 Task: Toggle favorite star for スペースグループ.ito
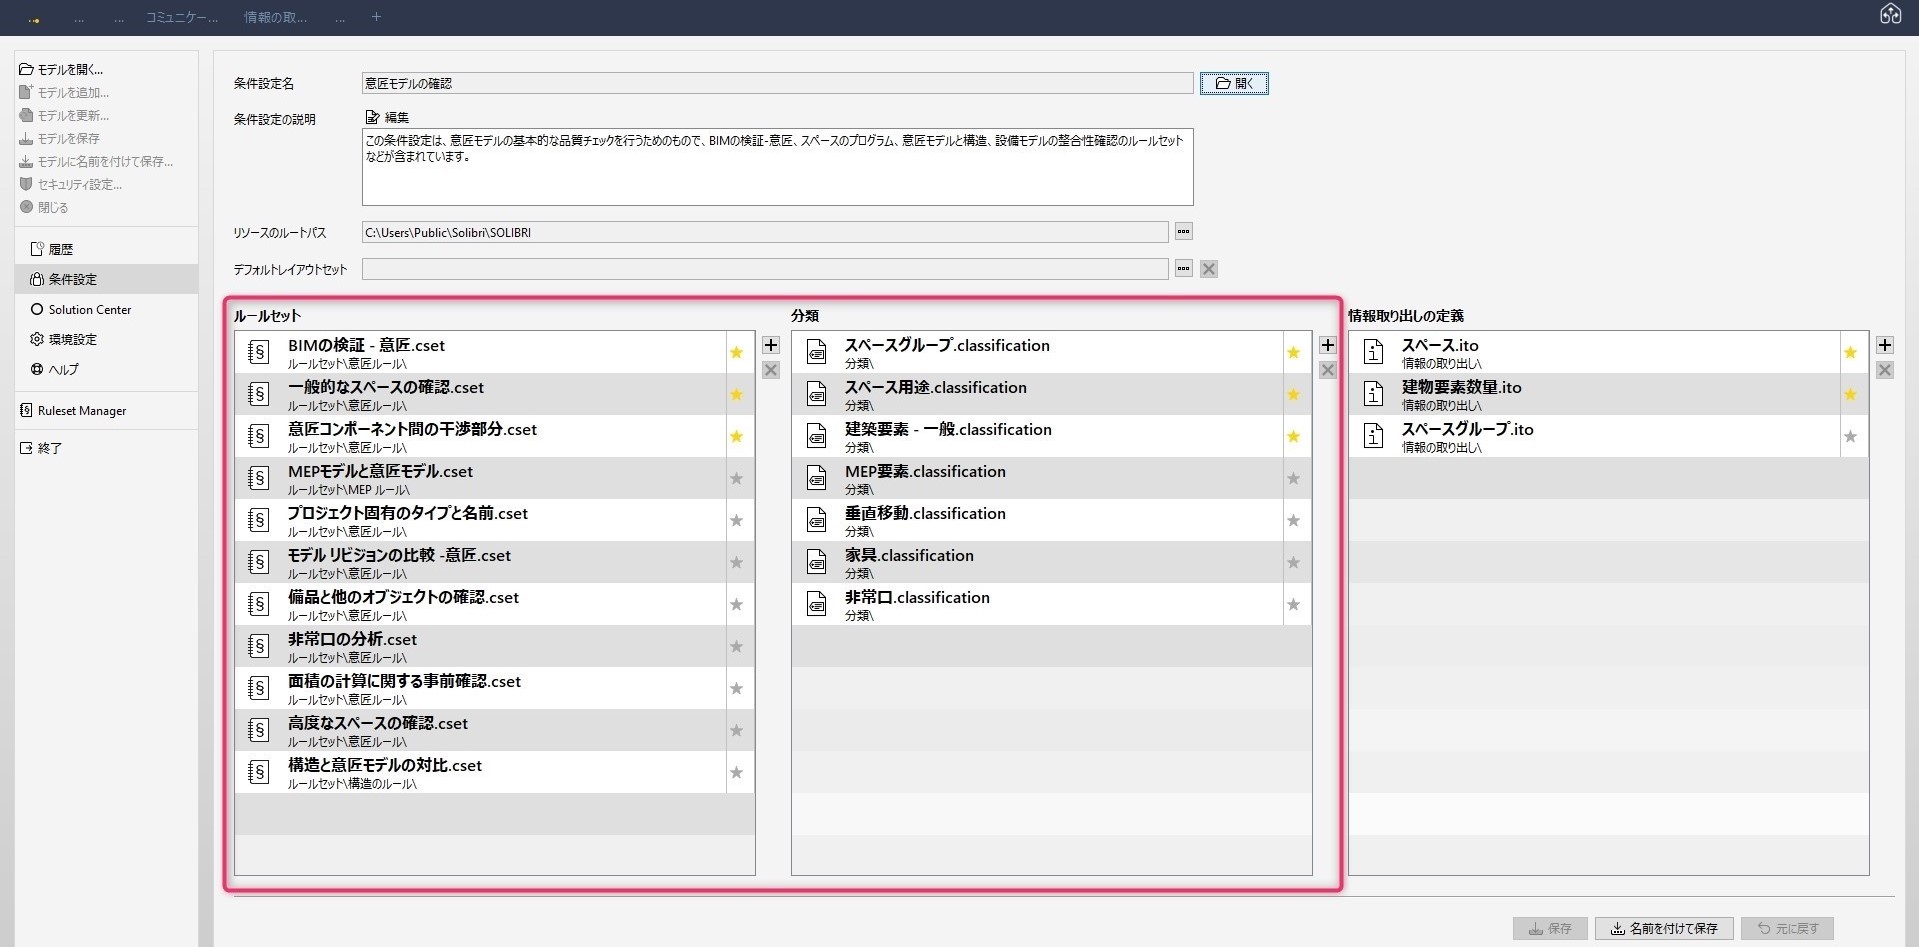click(1850, 437)
